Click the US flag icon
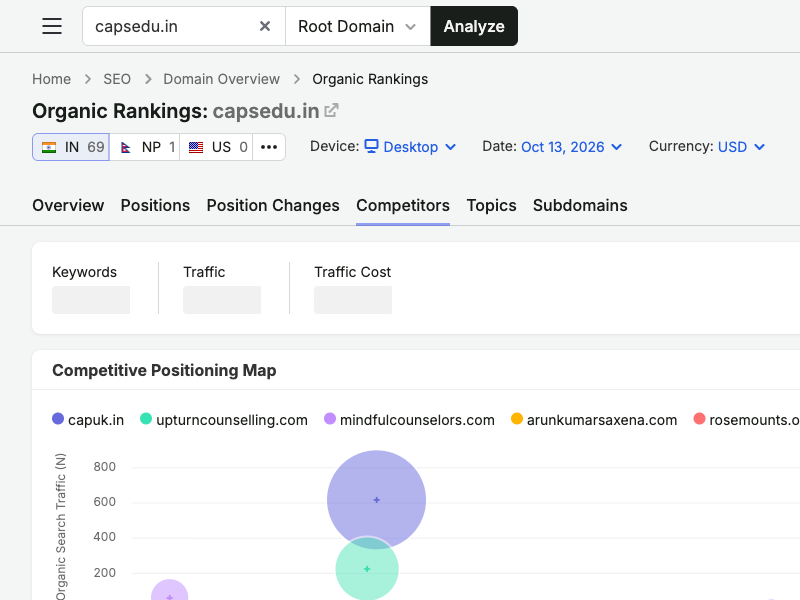The height and width of the screenshot is (600, 800). [x=196, y=147]
